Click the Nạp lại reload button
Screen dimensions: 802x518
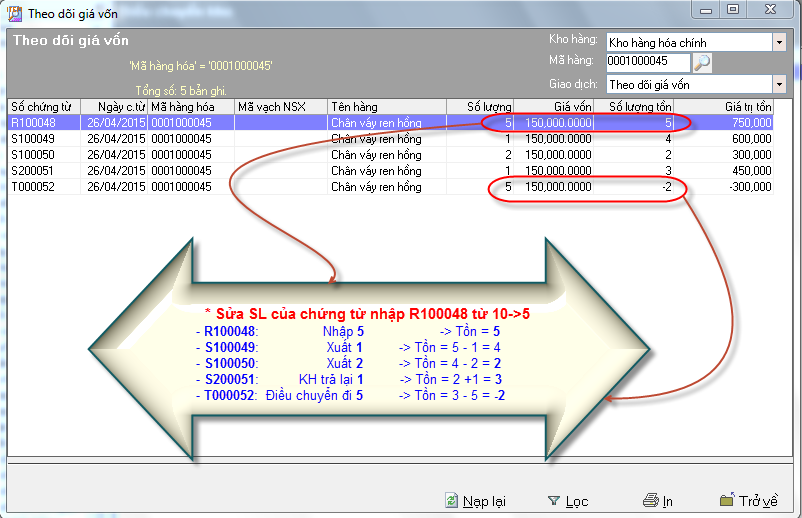pyautogui.click(x=476, y=501)
